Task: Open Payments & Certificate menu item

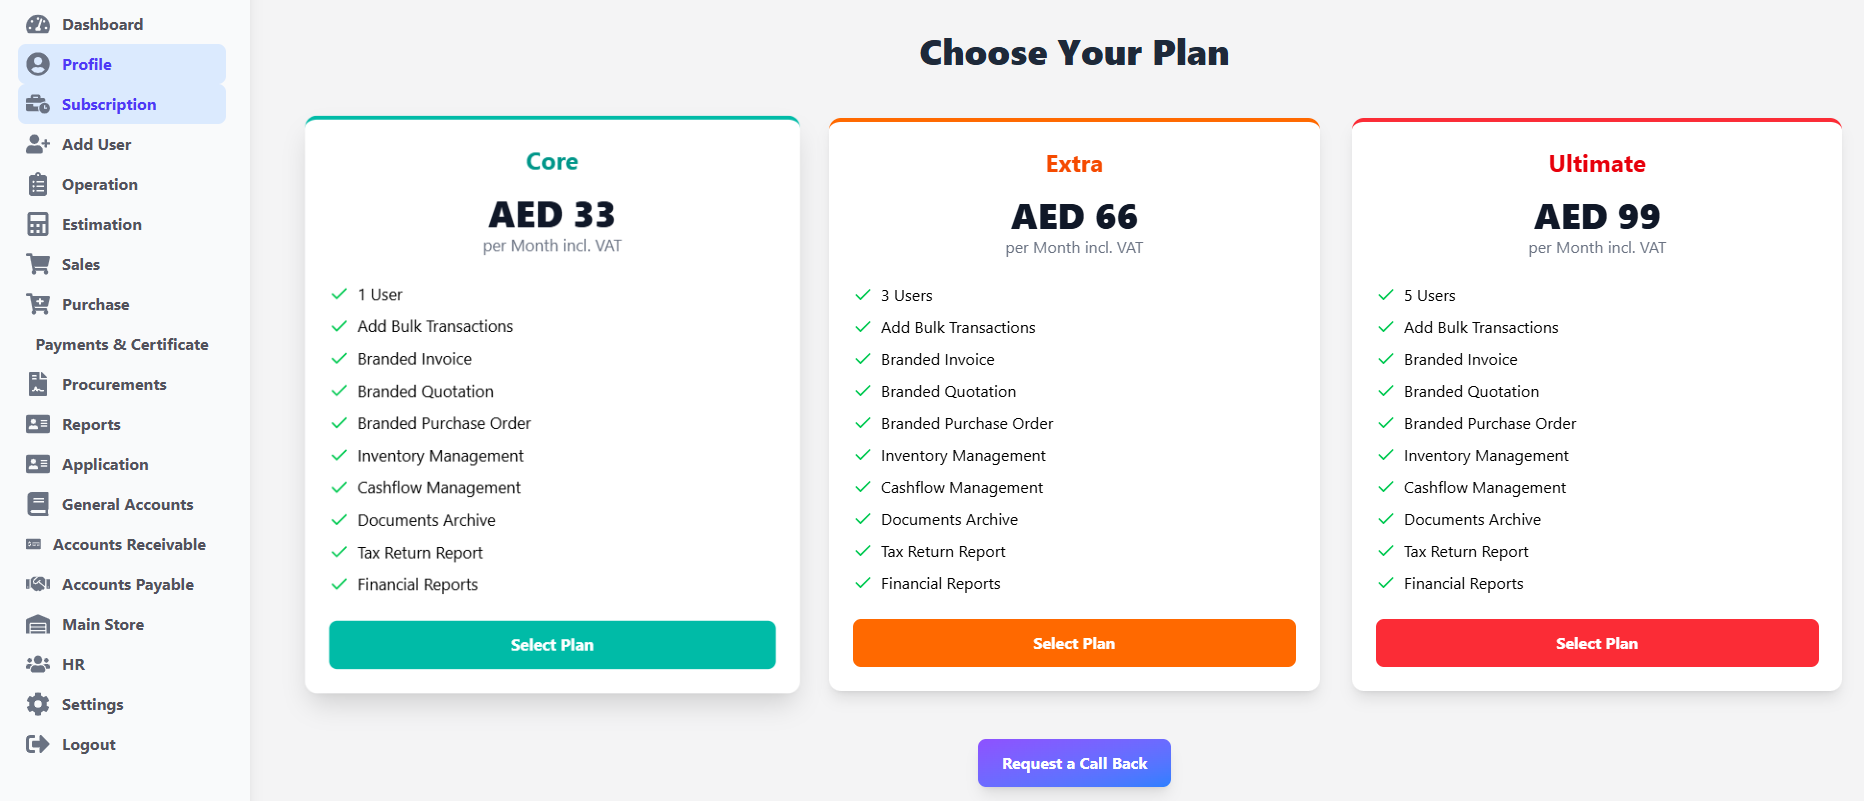Action: click(122, 344)
